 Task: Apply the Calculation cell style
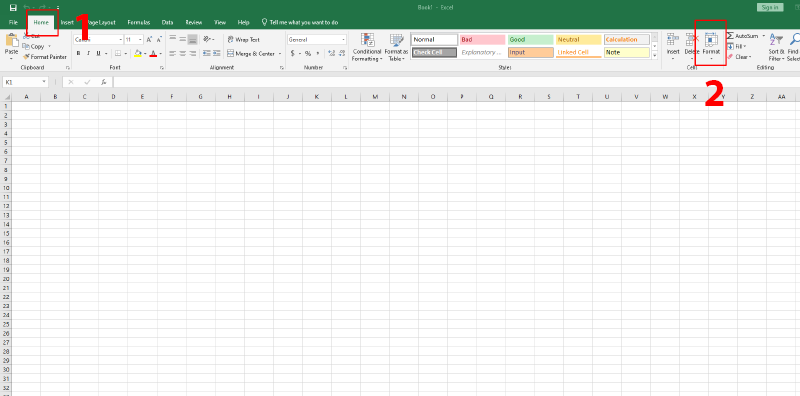point(627,39)
